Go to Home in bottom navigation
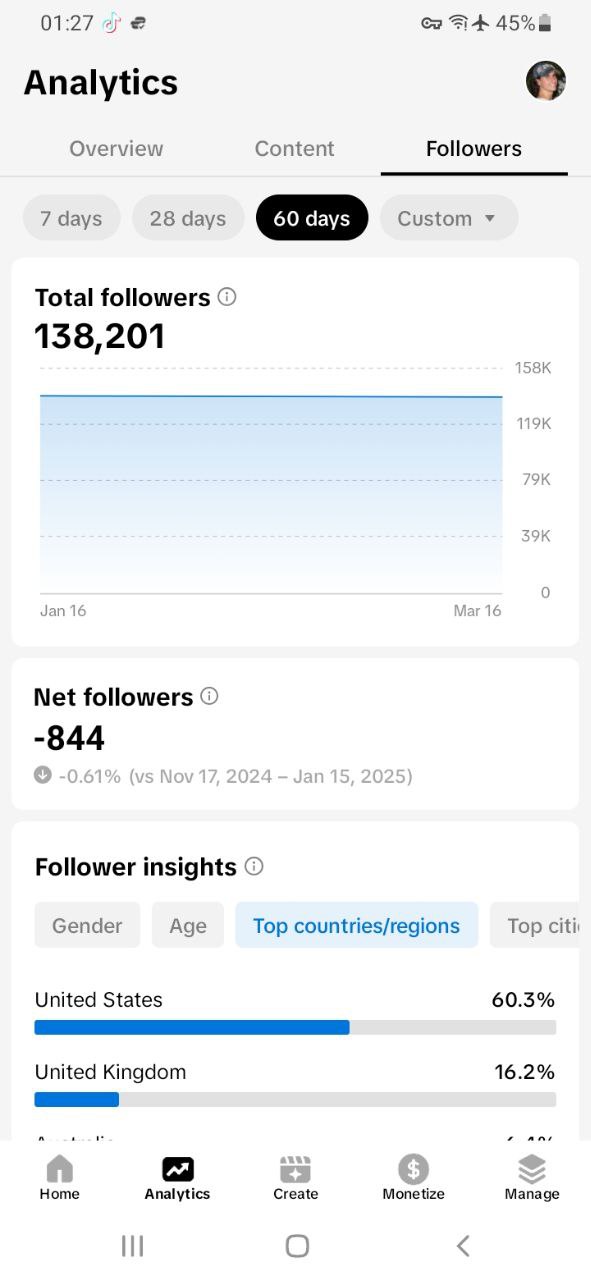This screenshot has height=1280, width=591. (60, 1168)
